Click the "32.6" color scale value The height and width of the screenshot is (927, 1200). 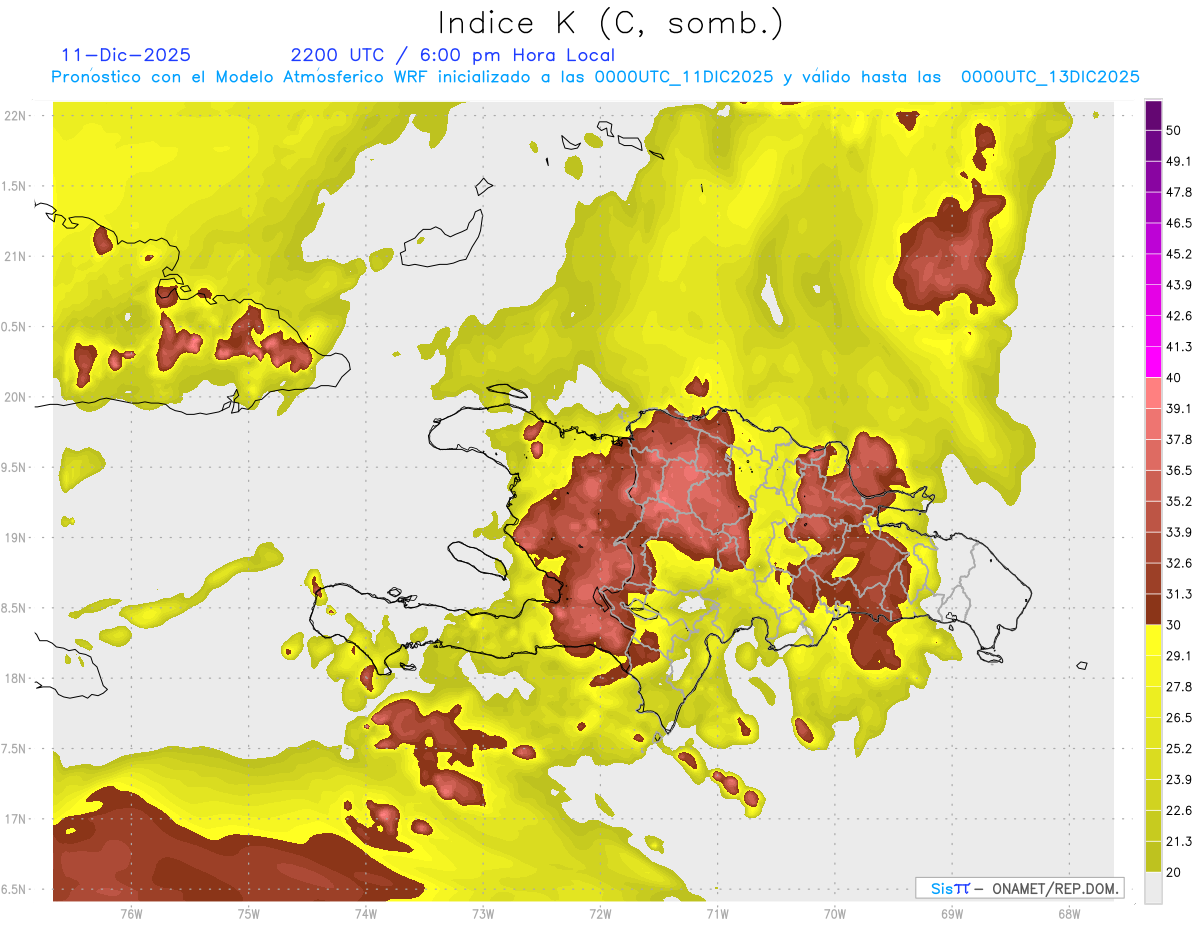click(1179, 563)
